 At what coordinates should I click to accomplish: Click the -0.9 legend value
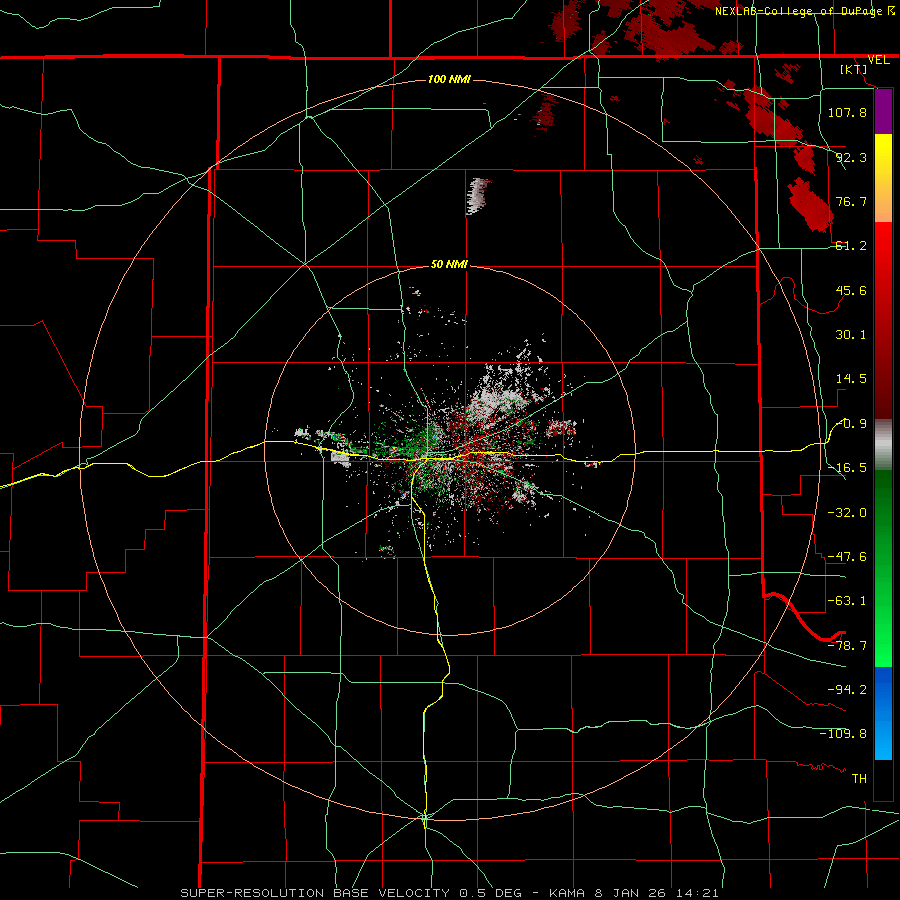[x=851, y=424]
